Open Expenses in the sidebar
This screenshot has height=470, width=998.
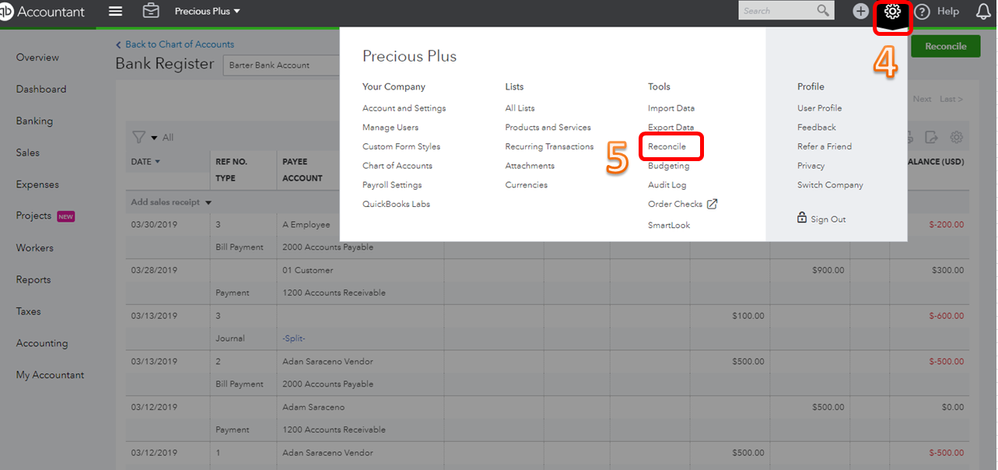coord(38,185)
